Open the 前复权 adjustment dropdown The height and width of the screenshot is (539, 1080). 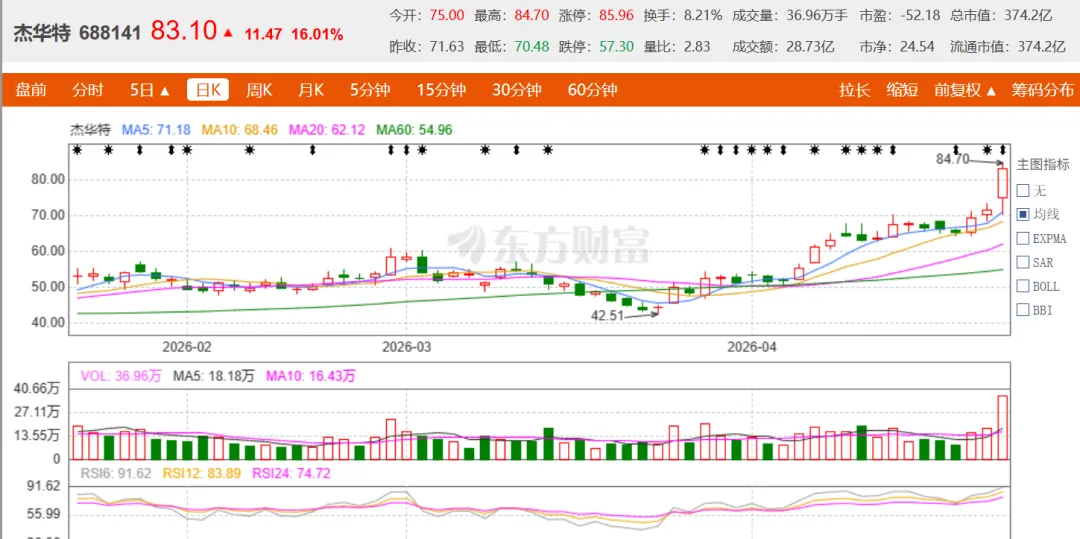965,90
